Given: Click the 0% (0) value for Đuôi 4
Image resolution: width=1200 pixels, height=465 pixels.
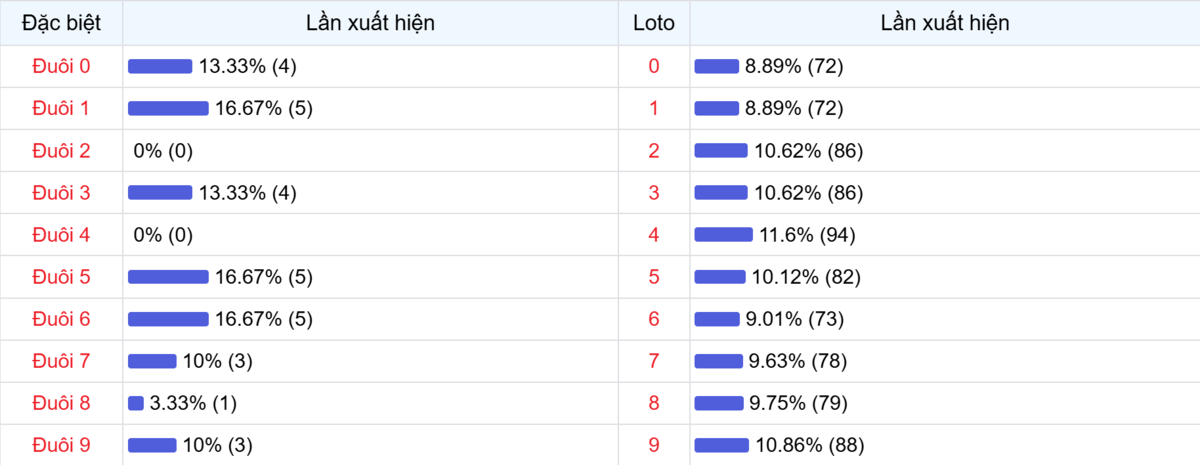Looking at the screenshot, I should coord(163,235).
